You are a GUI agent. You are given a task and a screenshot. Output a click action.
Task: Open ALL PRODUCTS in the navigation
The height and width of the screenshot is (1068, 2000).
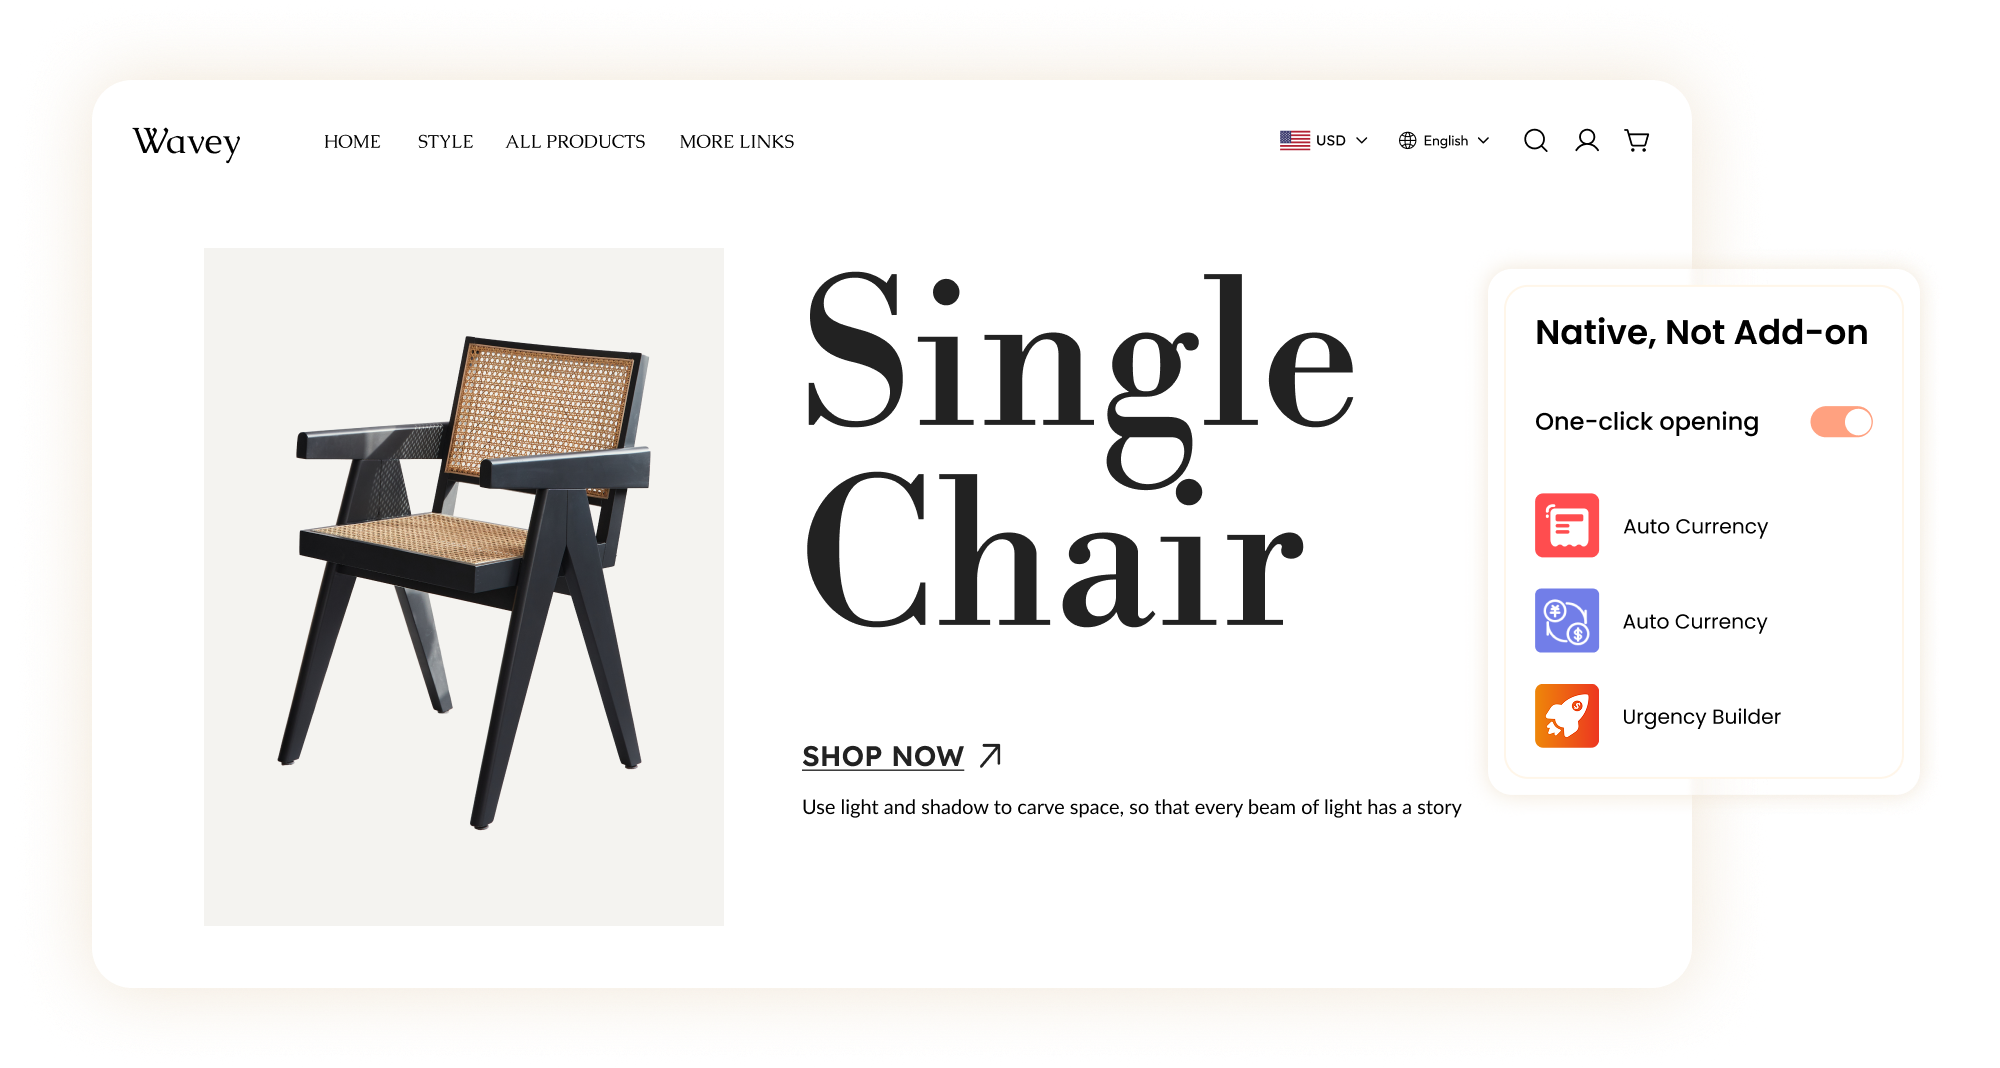575,142
